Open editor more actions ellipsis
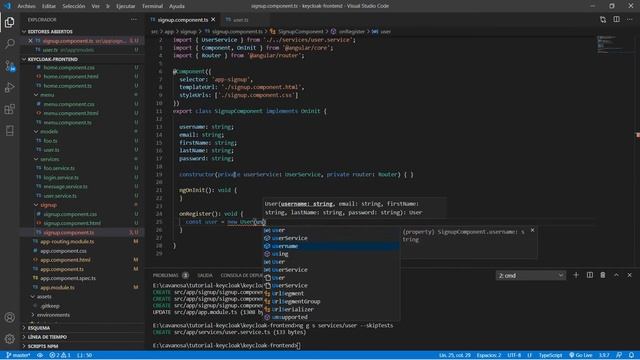 coord(630,19)
